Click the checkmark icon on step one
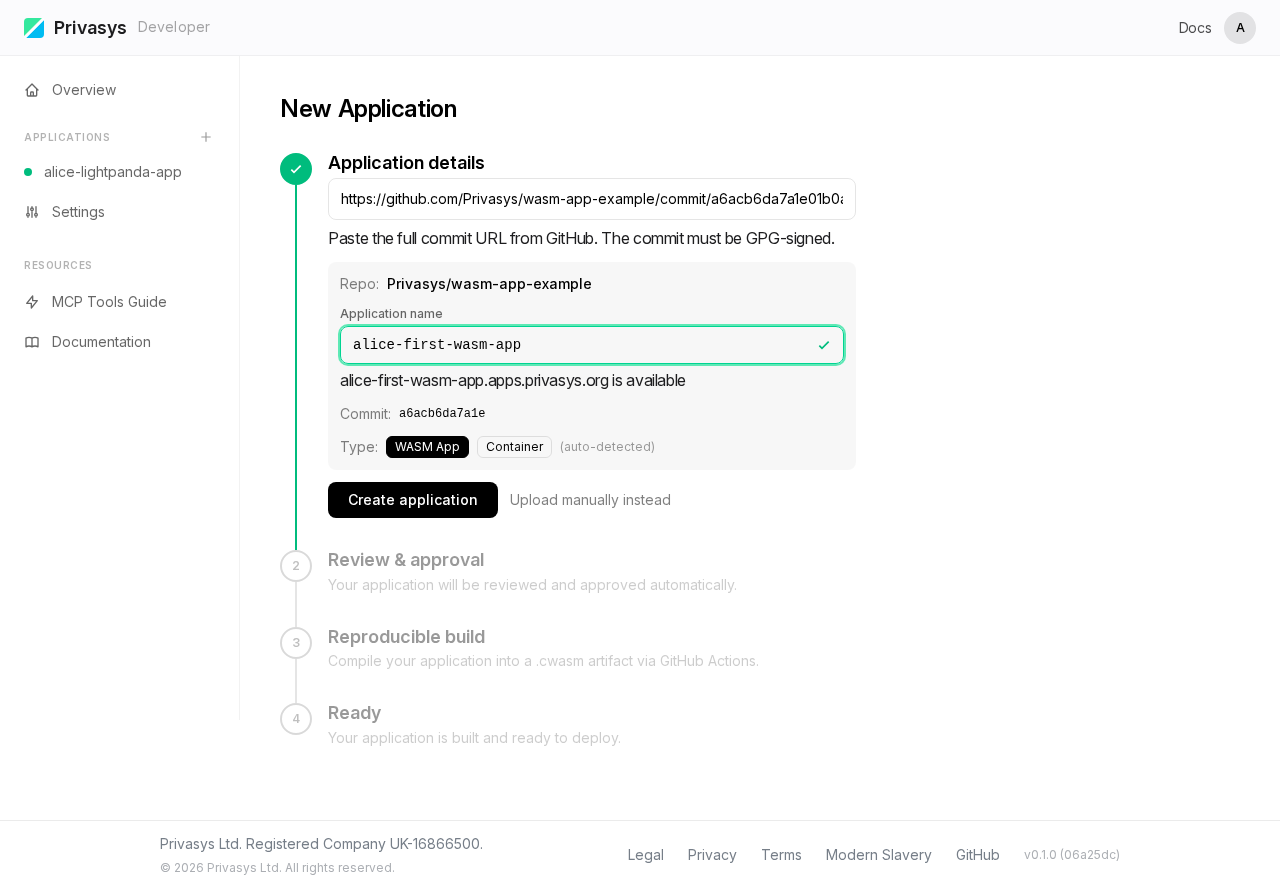1280x889 pixels. 296,169
